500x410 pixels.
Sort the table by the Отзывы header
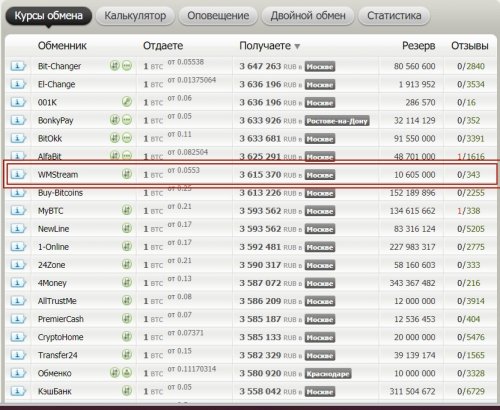point(470,46)
